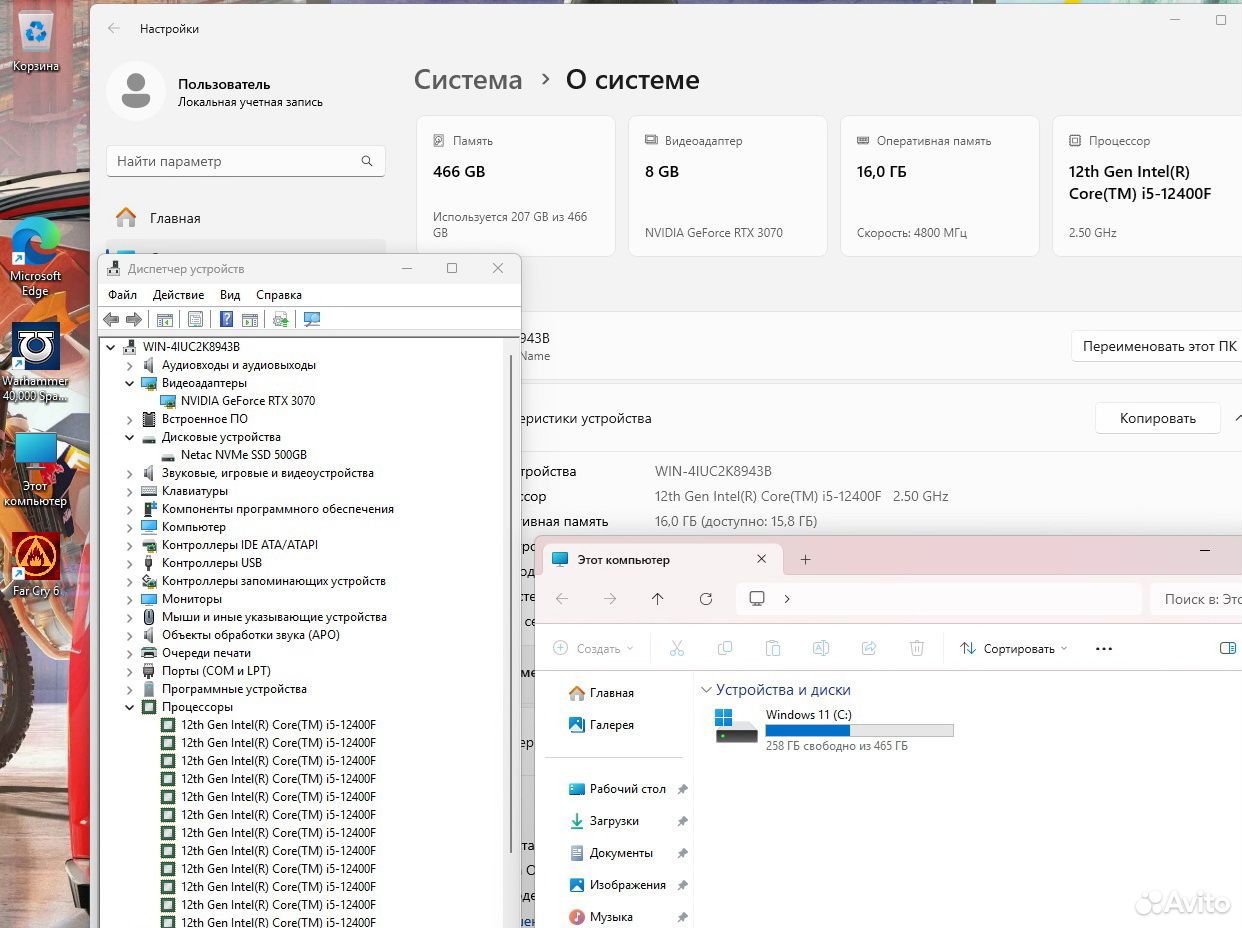The width and height of the screenshot is (1242, 928).
Task: Click the Найти параметр search field
Action: click(x=246, y=161)
